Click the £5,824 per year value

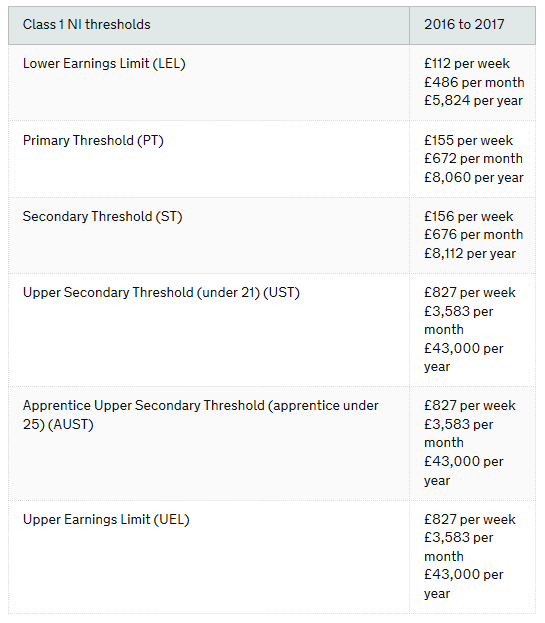[473, 101]
